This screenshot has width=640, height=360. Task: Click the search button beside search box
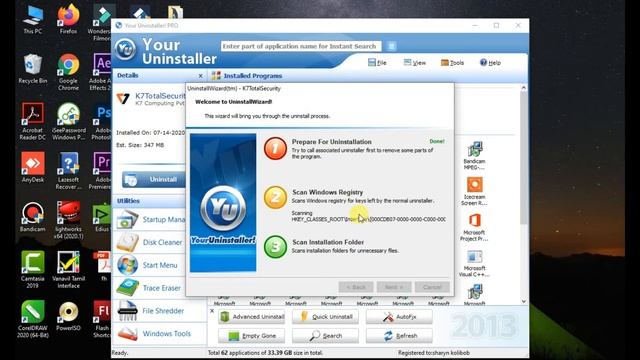[x=391, y=46]
